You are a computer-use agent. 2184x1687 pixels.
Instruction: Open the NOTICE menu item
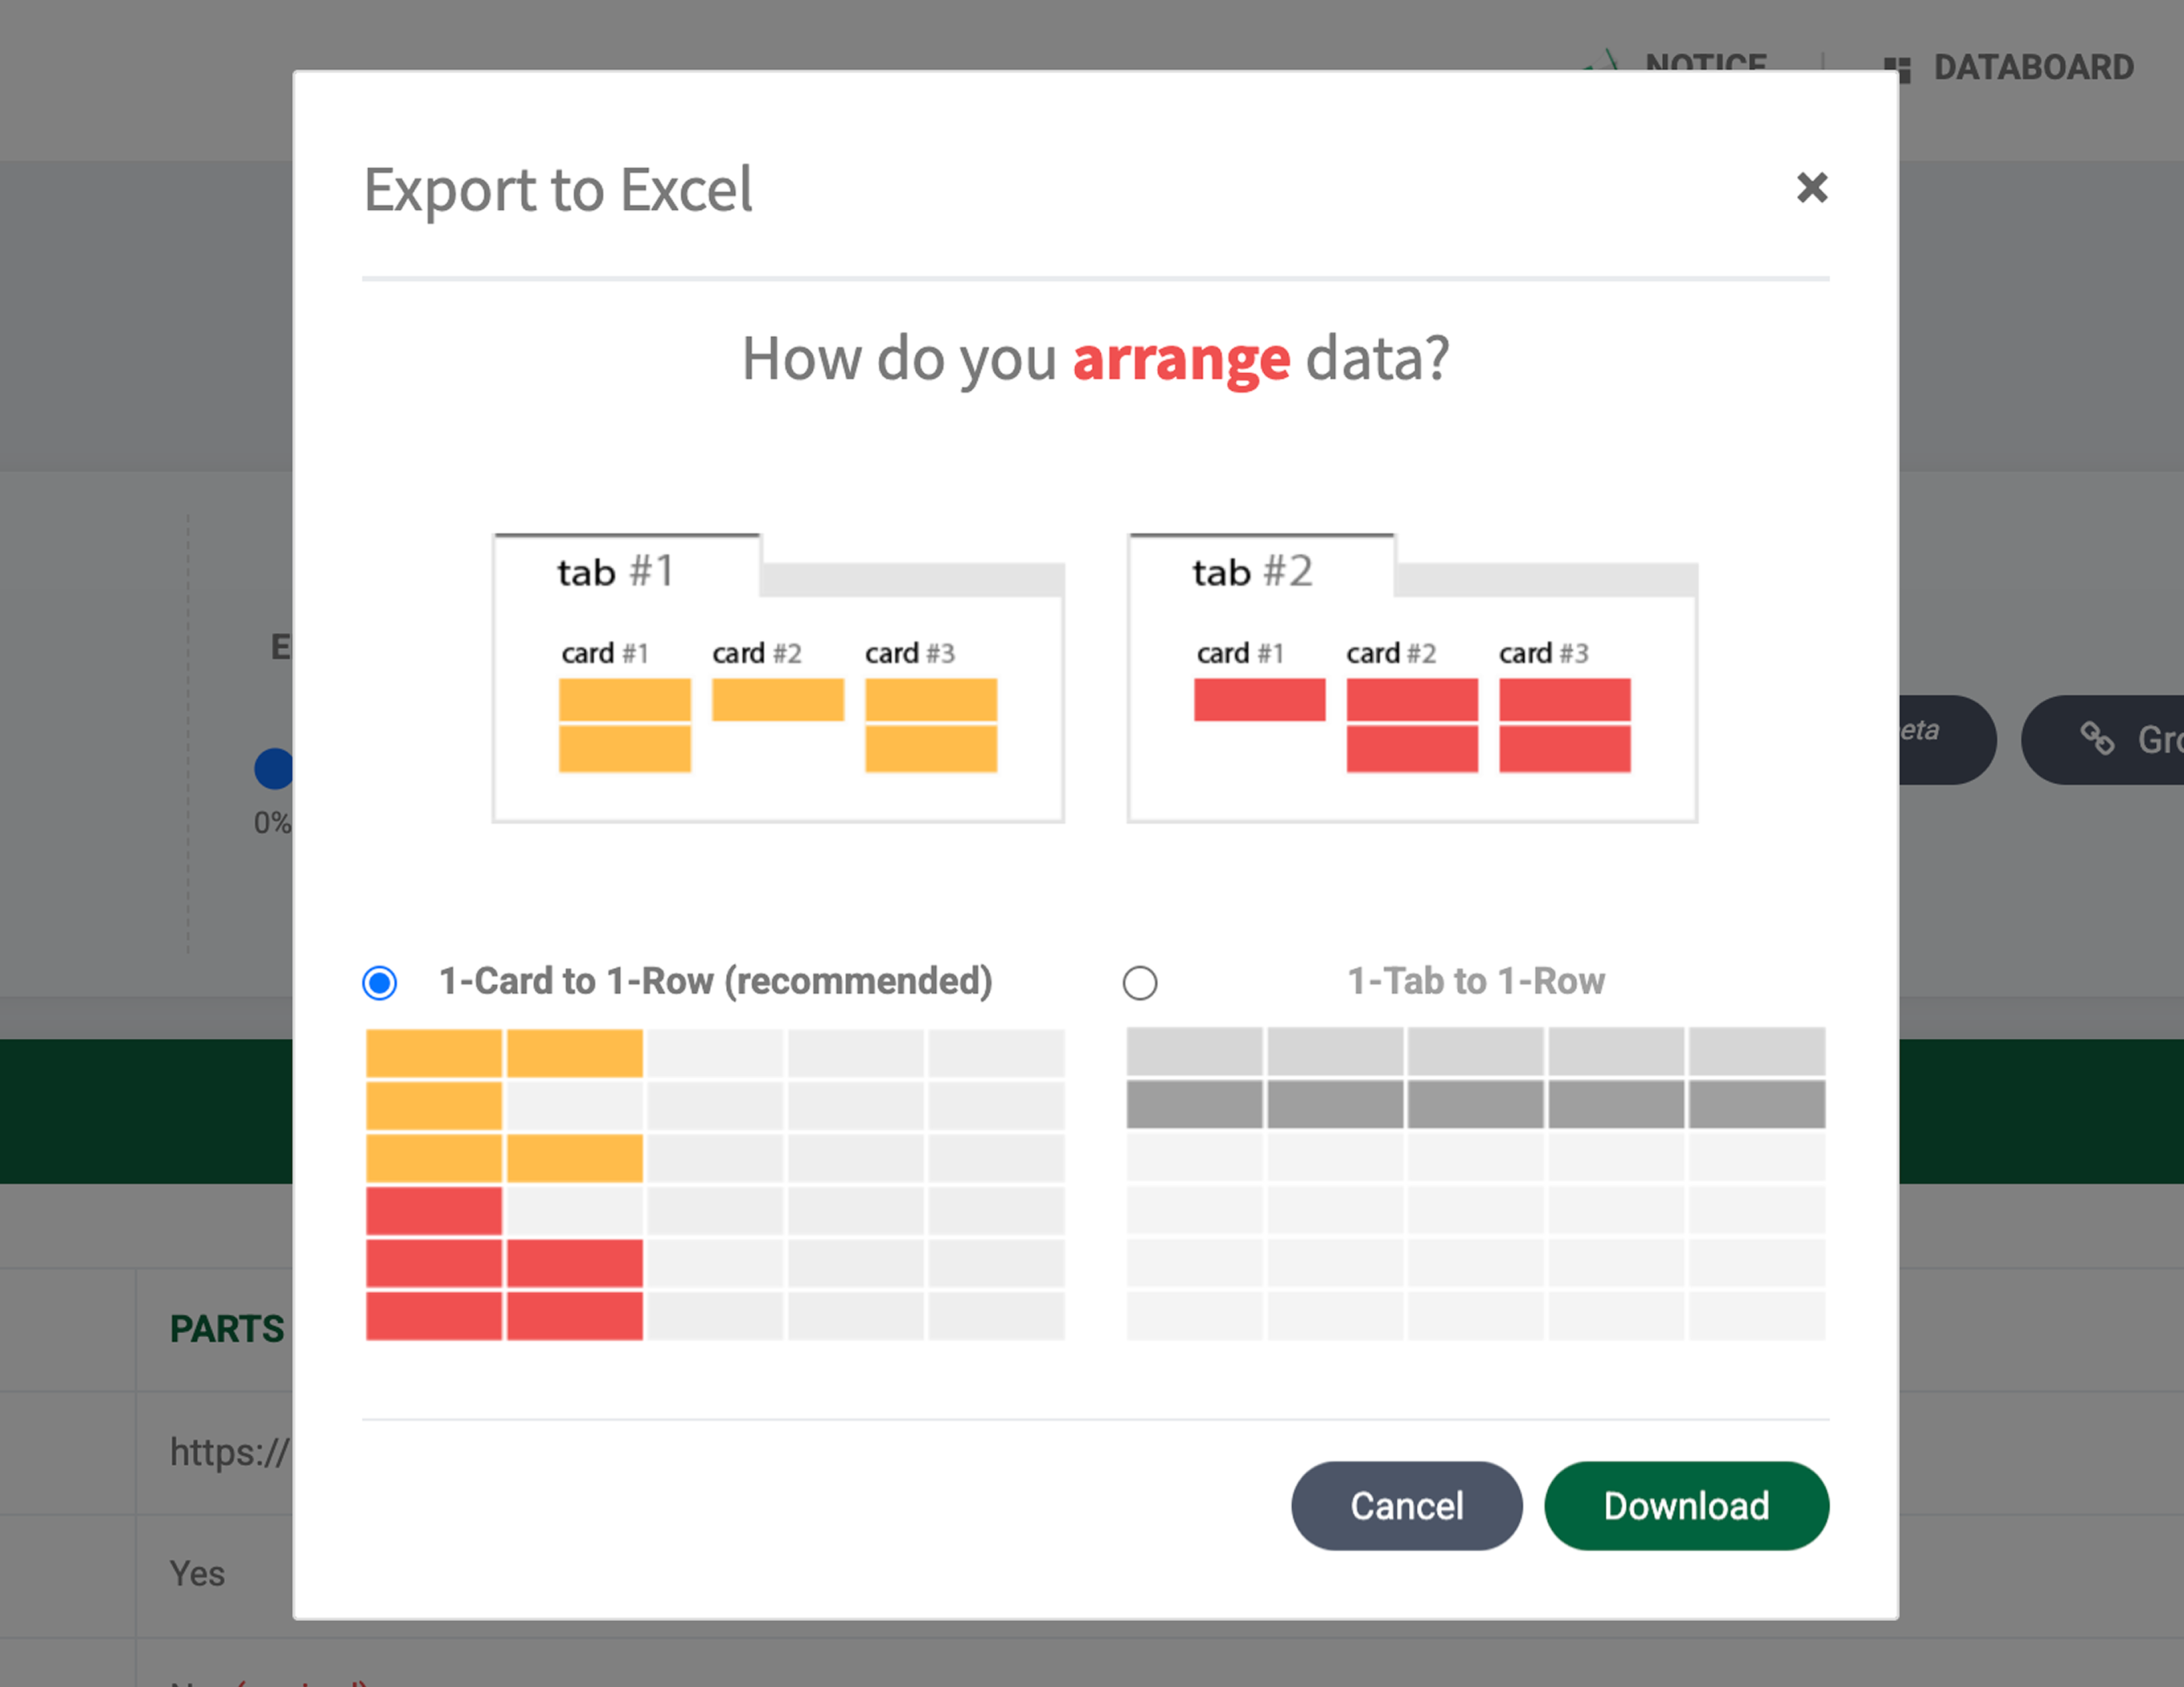pyautogui.click(x=1705, y=60)
